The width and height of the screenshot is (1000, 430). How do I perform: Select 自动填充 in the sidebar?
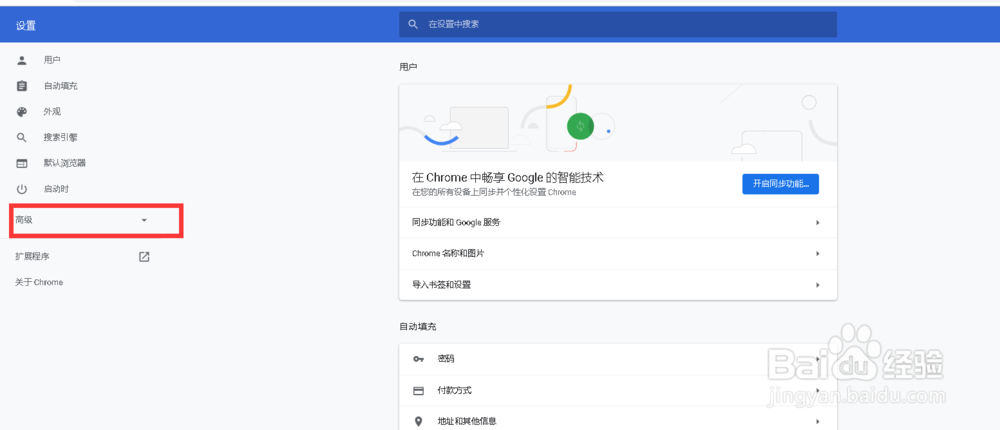click(x=61, y=86)
